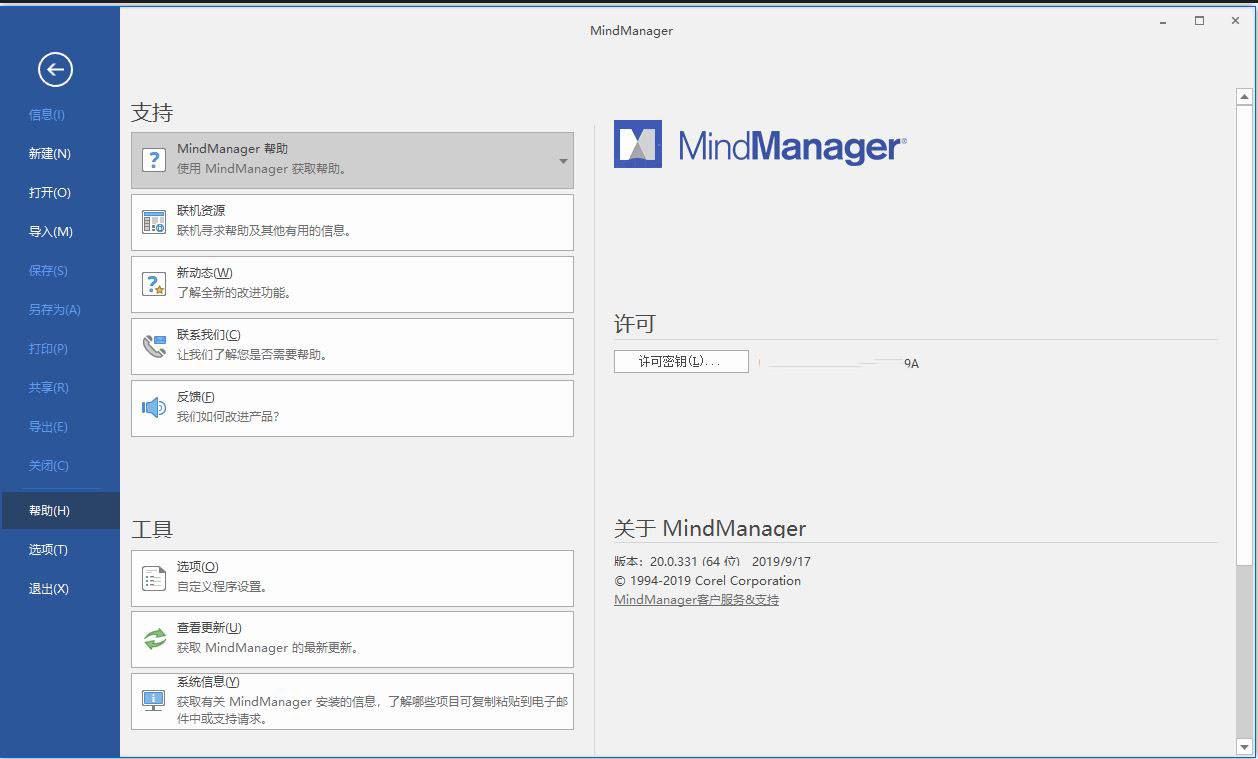Click the Options (选项) checklist icon
The image size is (1258, 759).
click(153, 578)
